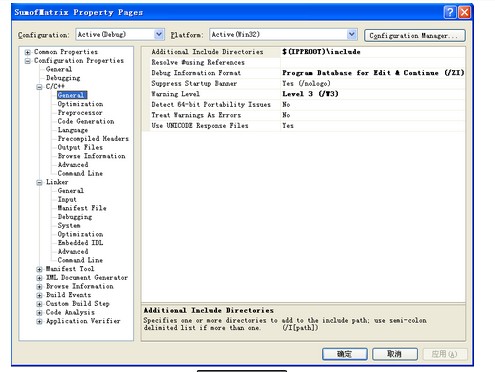The image size is (495, 372).
Task: Select the Code Analysis label
Action: coord(70,312)
